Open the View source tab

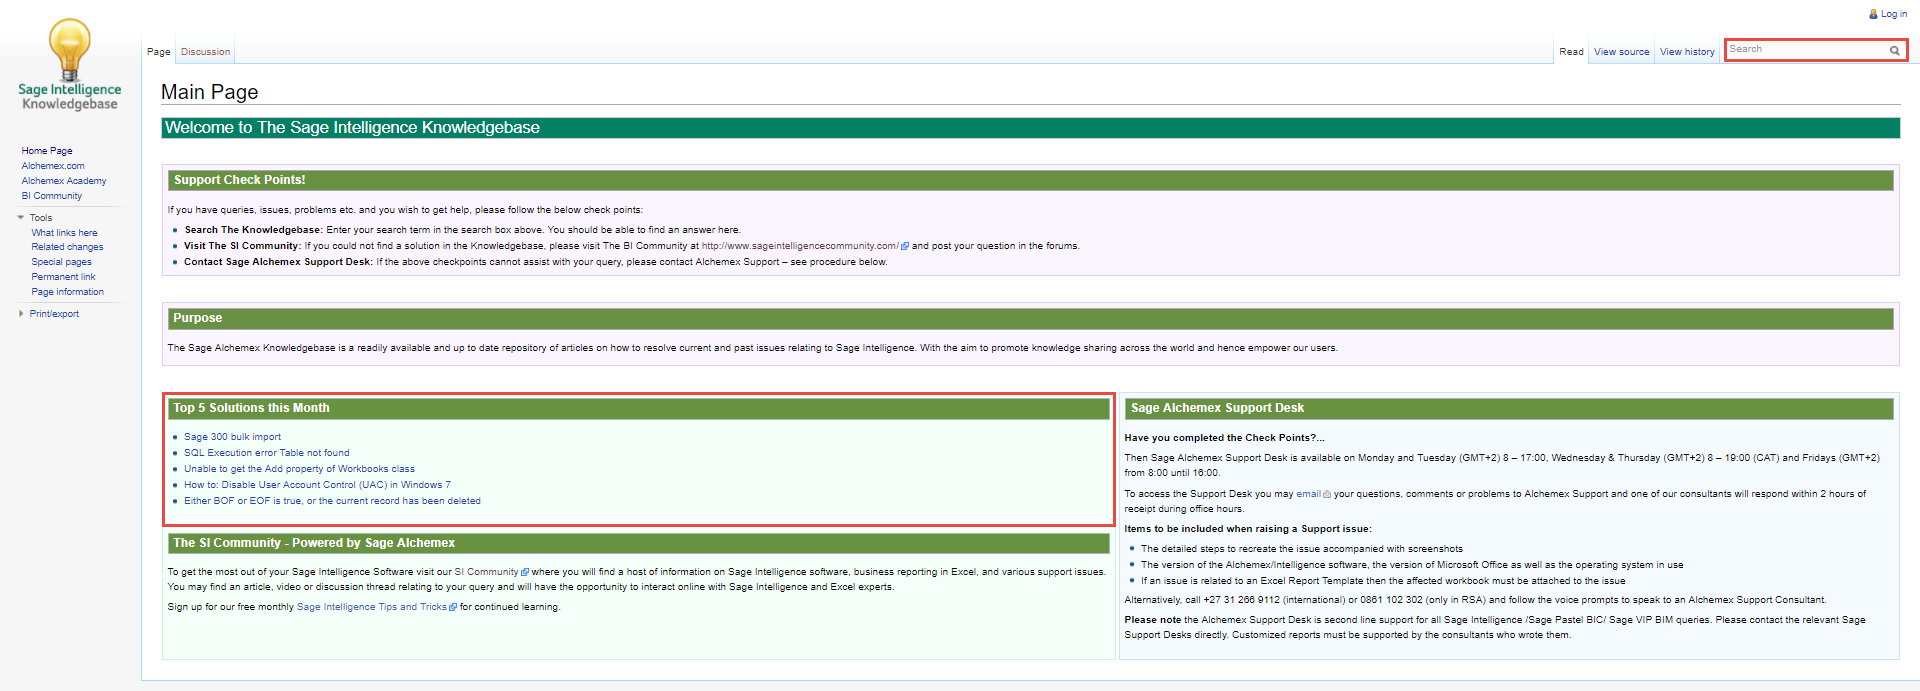click(x=1622, y=52)
